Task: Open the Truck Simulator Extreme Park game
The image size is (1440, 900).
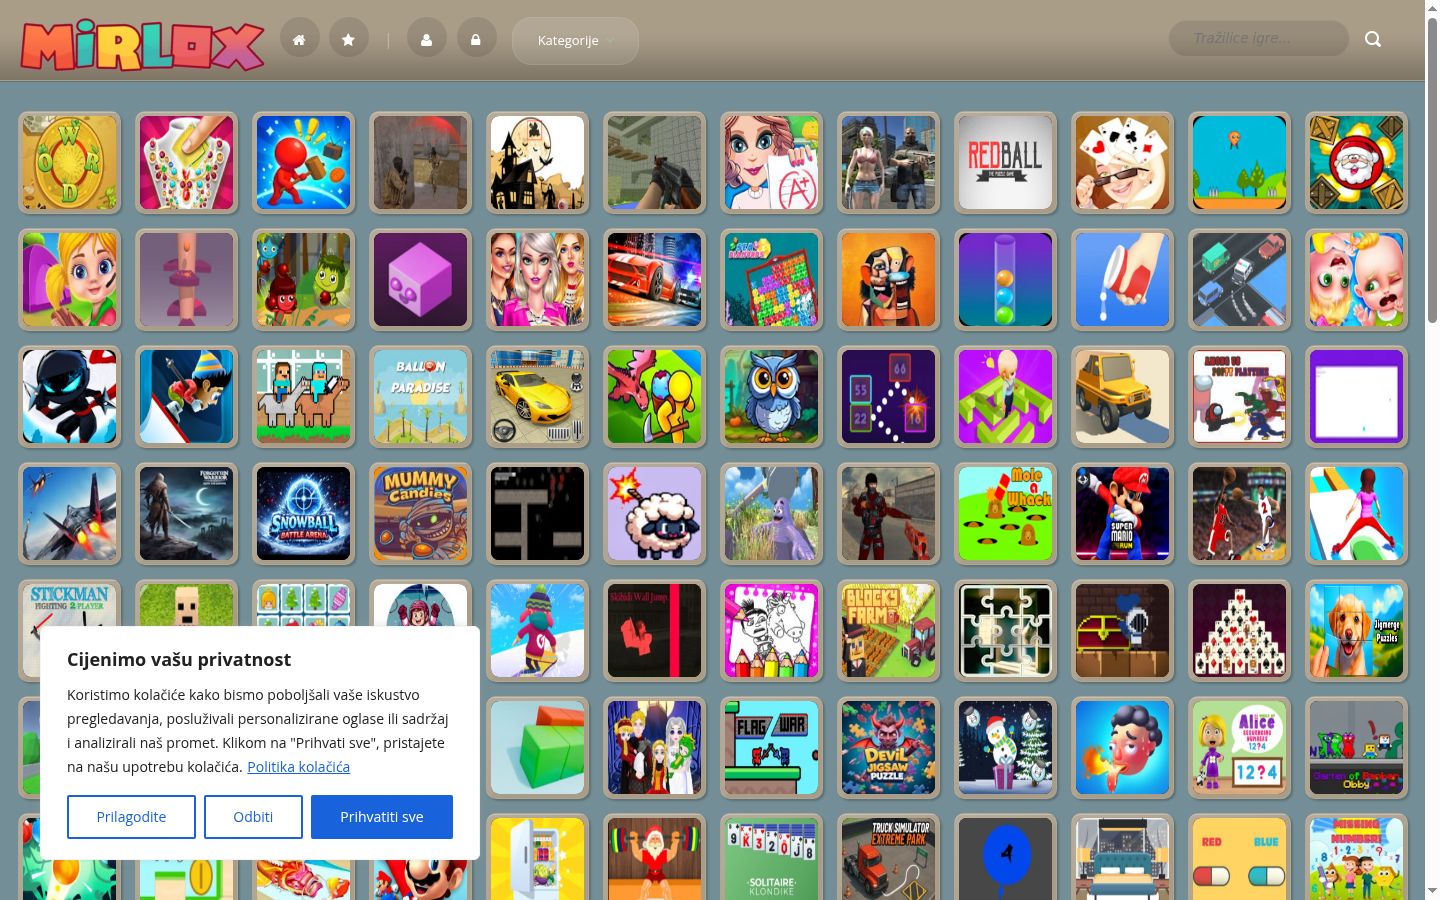Action: (x=888, y=857)
